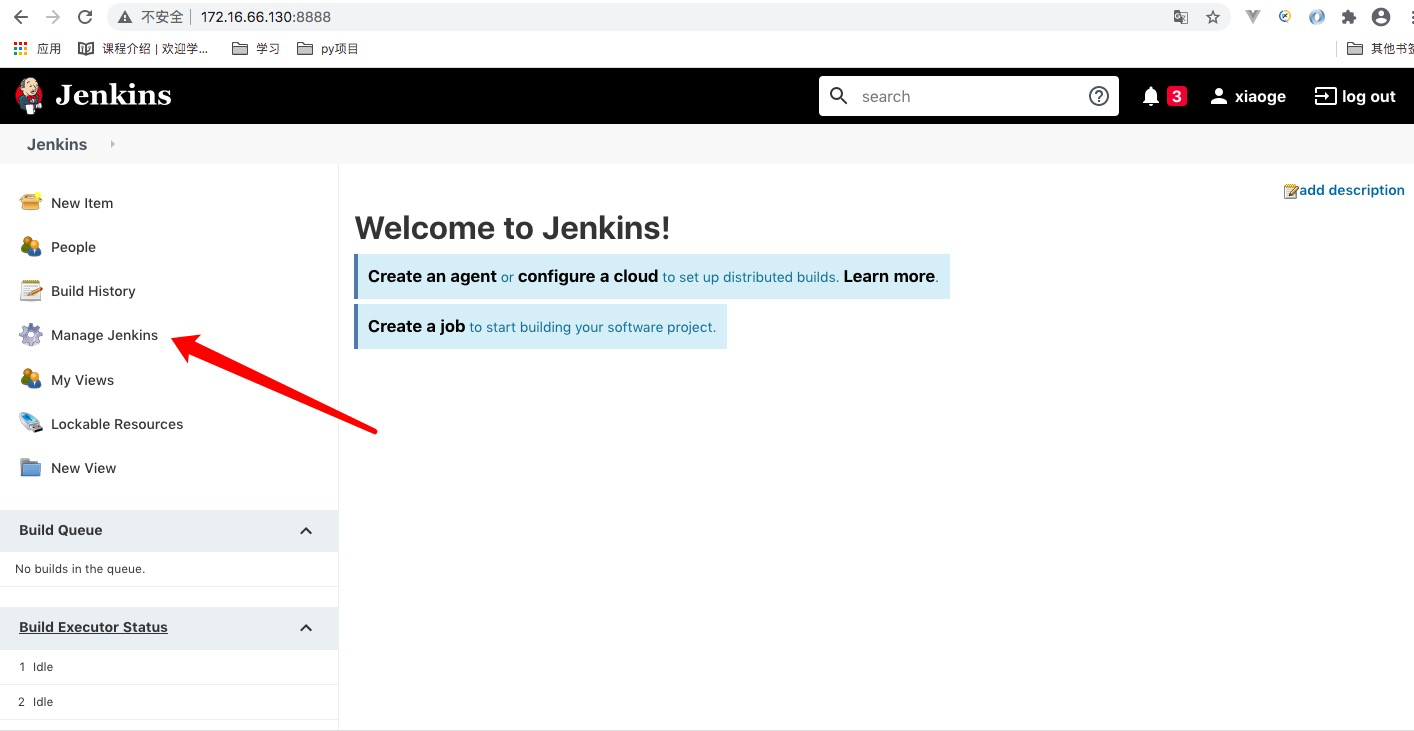The image size is (1414, 731).
Task: Click the translate page icon
Action: tap(1181, 17)
